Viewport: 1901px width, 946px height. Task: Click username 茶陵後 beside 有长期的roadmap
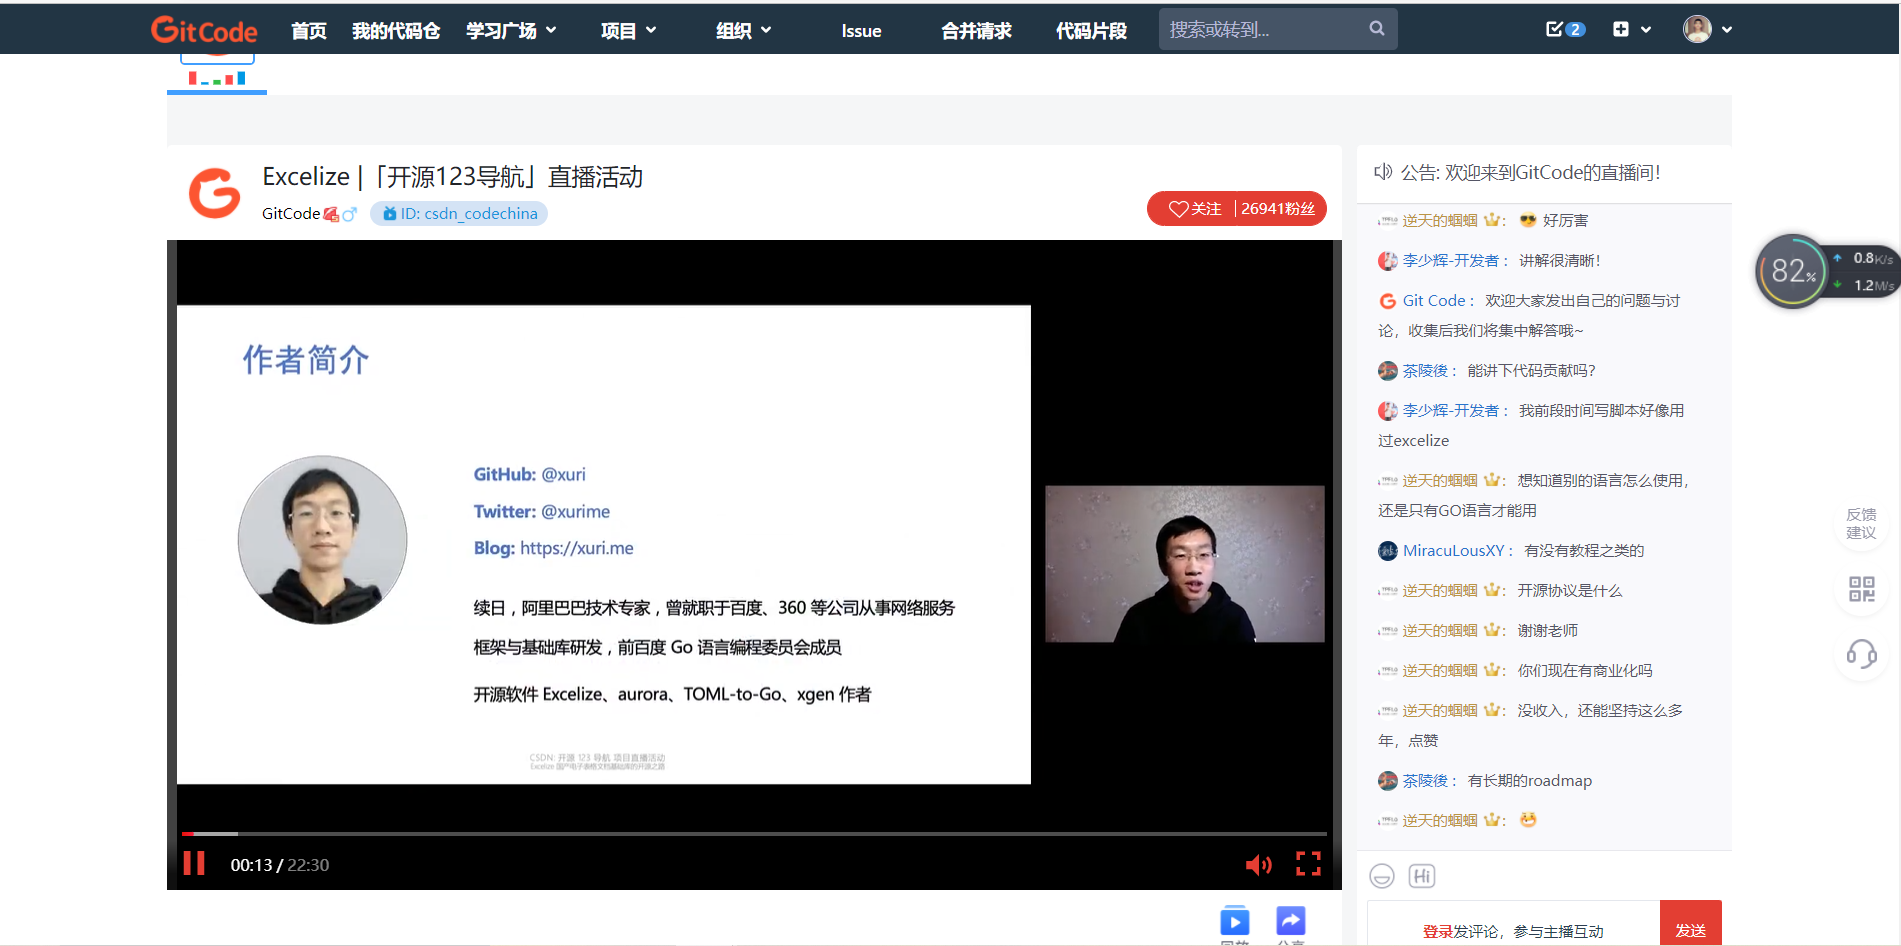(x=1425, y=781)
